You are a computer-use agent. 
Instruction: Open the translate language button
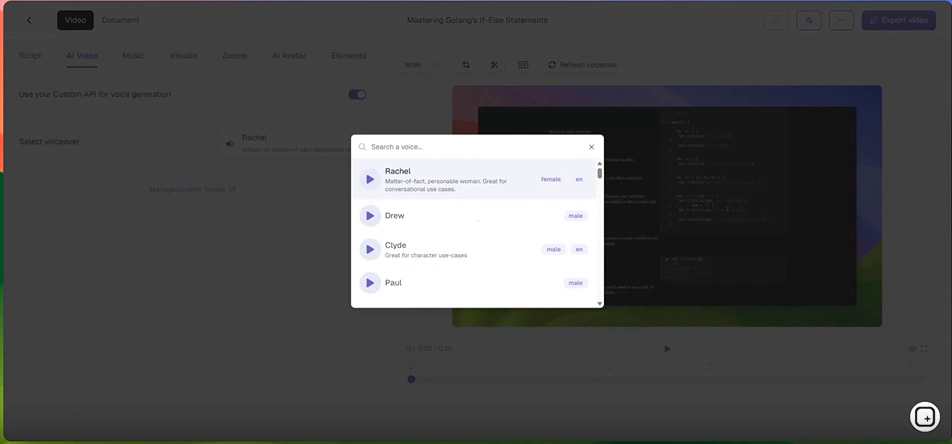809,20
